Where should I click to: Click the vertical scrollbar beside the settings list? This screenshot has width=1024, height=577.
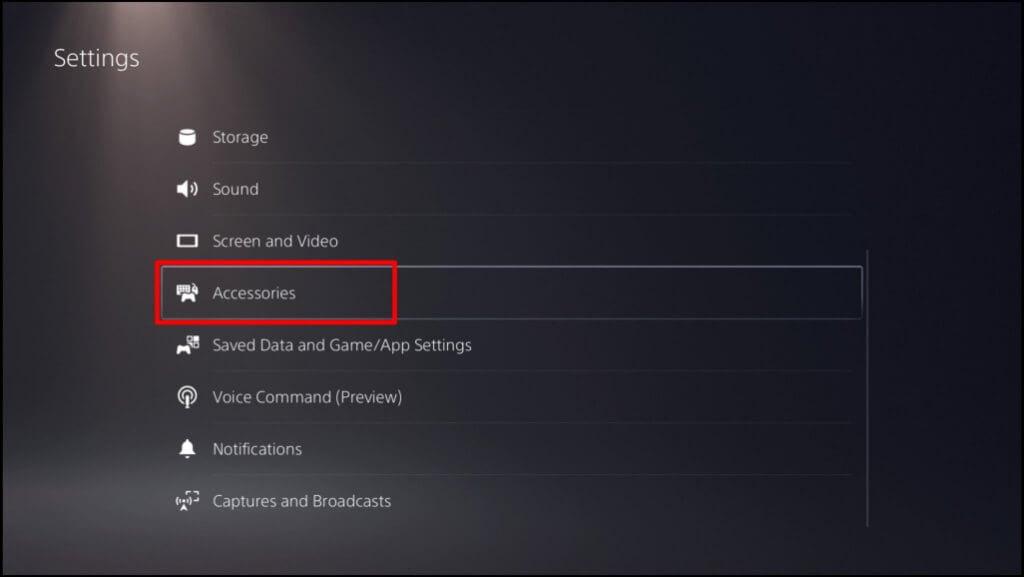pos(867,390)
